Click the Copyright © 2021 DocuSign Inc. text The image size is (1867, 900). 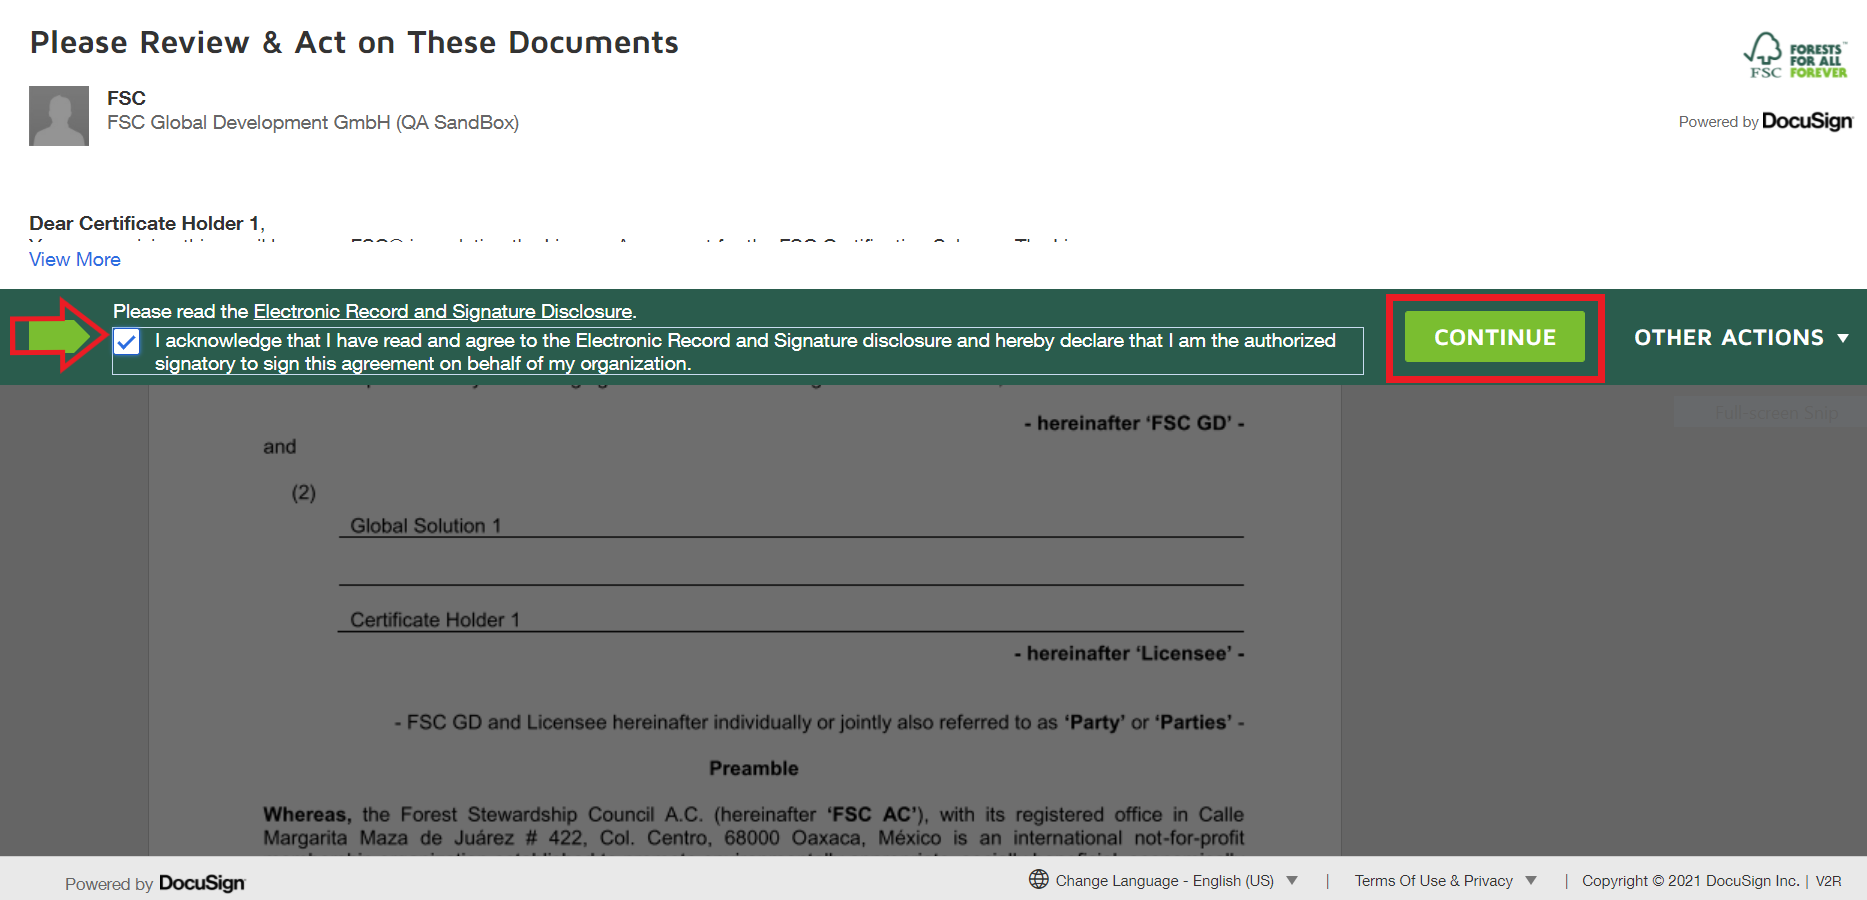[1689, 881]
